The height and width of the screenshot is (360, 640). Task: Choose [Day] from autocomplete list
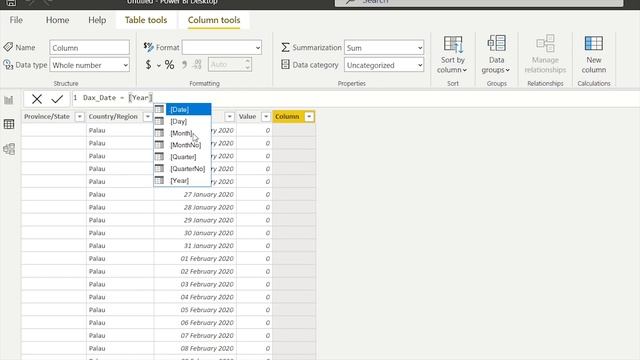[x=182, y=121]
